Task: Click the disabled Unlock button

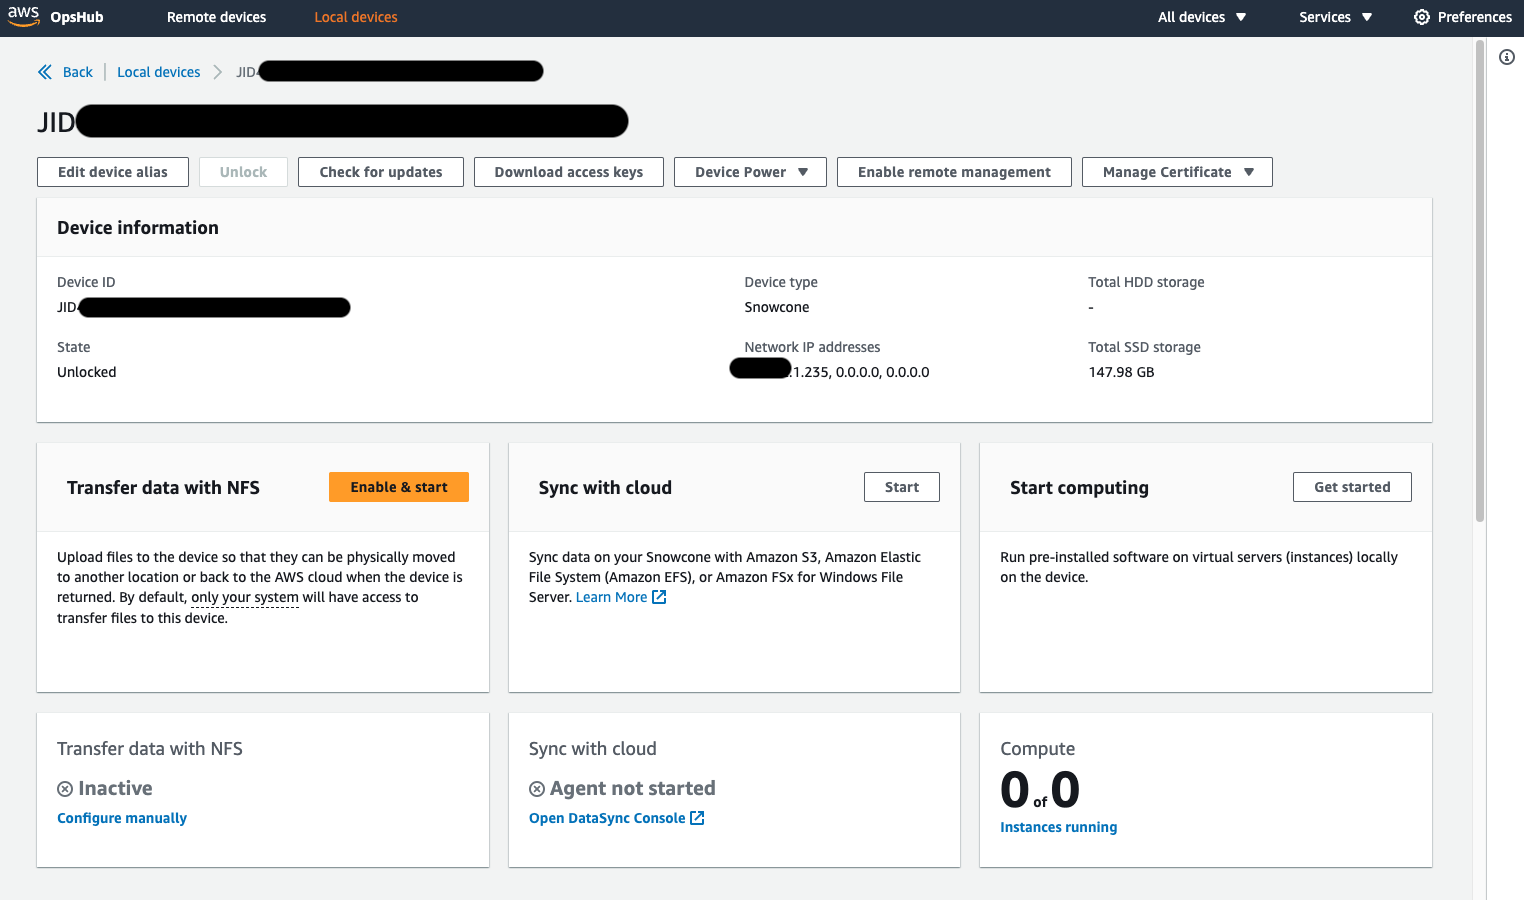Action: (x=243, y=172)
